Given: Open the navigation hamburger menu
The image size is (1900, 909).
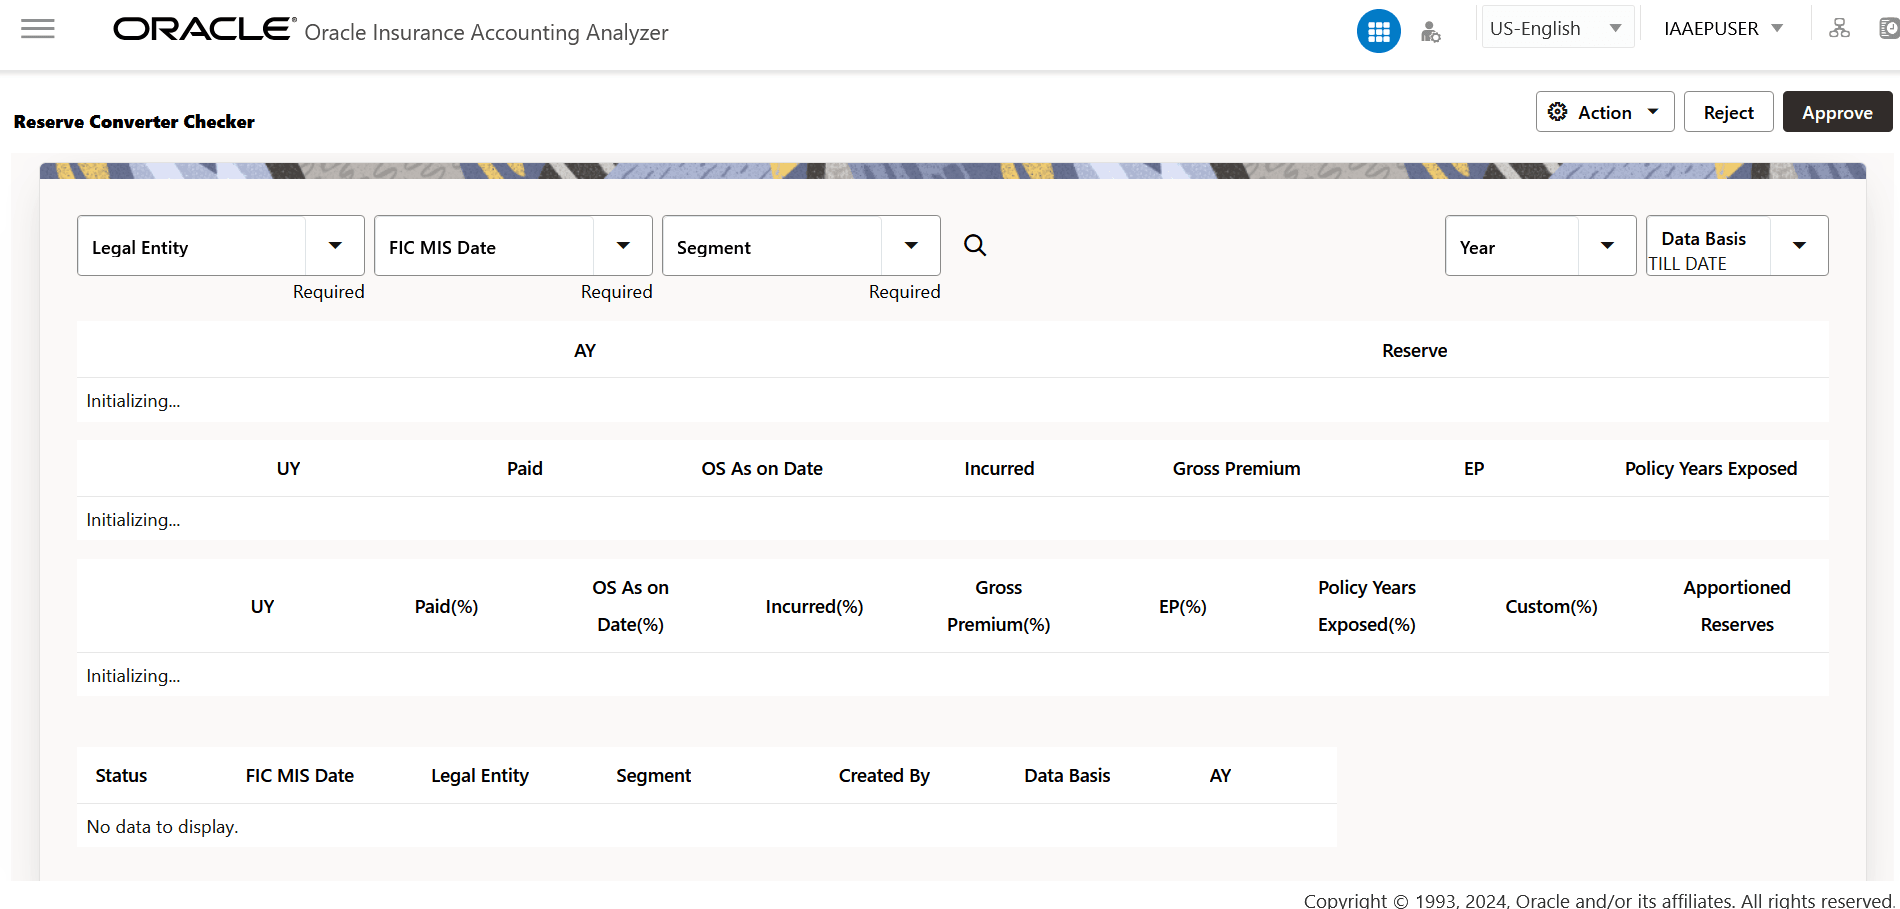Looking at the screenshot, I should click(x=37, y=28).
